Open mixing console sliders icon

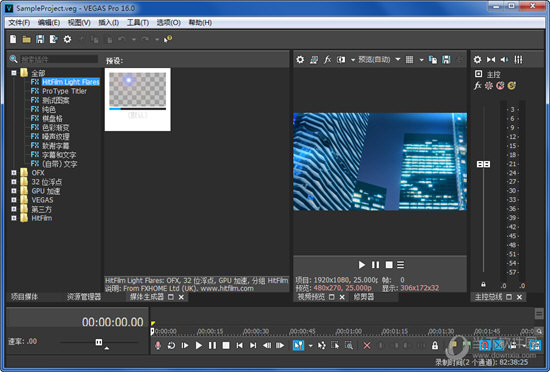(x=518, y=60)
